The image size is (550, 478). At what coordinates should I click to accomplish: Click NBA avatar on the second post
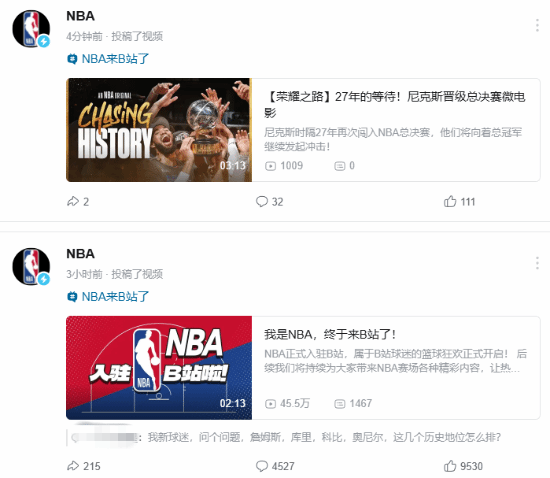pyautogui.click(x=31, y=266)
